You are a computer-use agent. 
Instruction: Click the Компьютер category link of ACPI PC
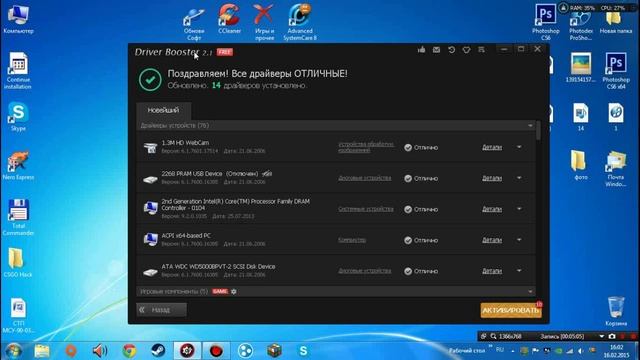[x=352, y=240]
